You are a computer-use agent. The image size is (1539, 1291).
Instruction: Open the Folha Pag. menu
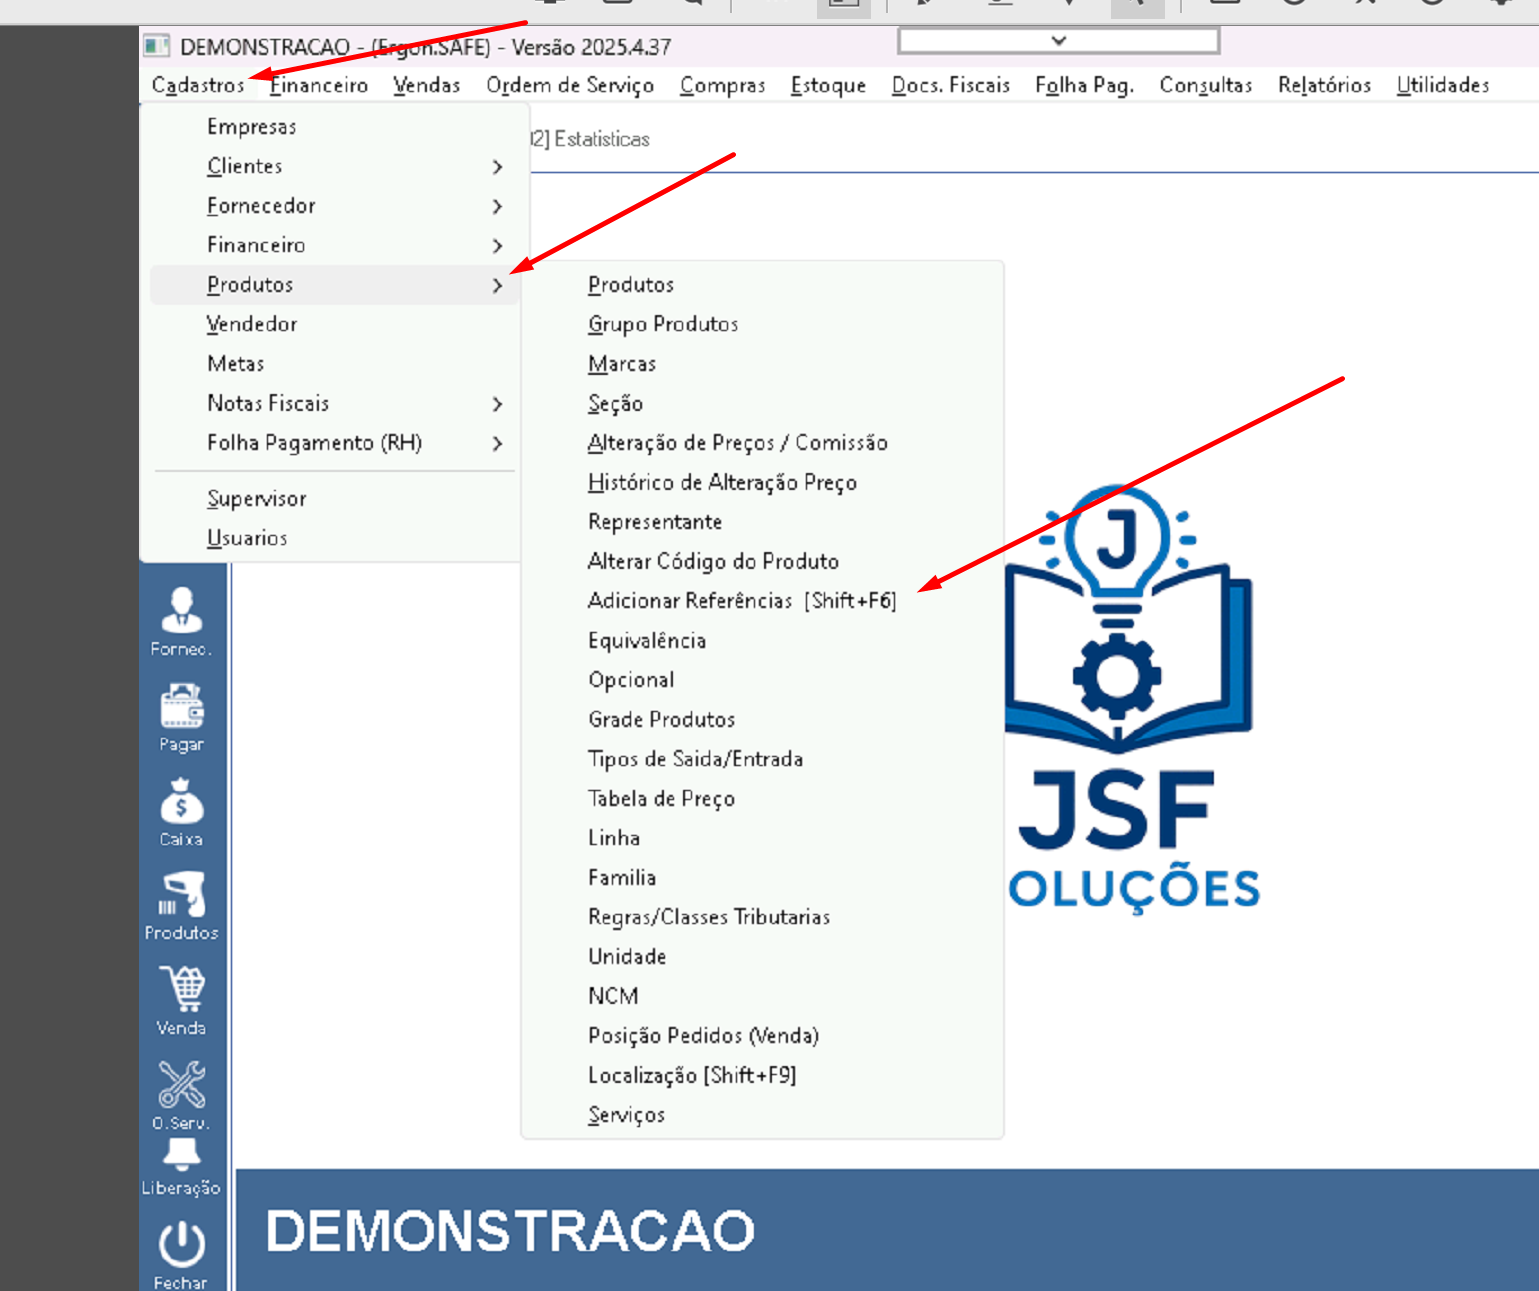coord(1085,85)
